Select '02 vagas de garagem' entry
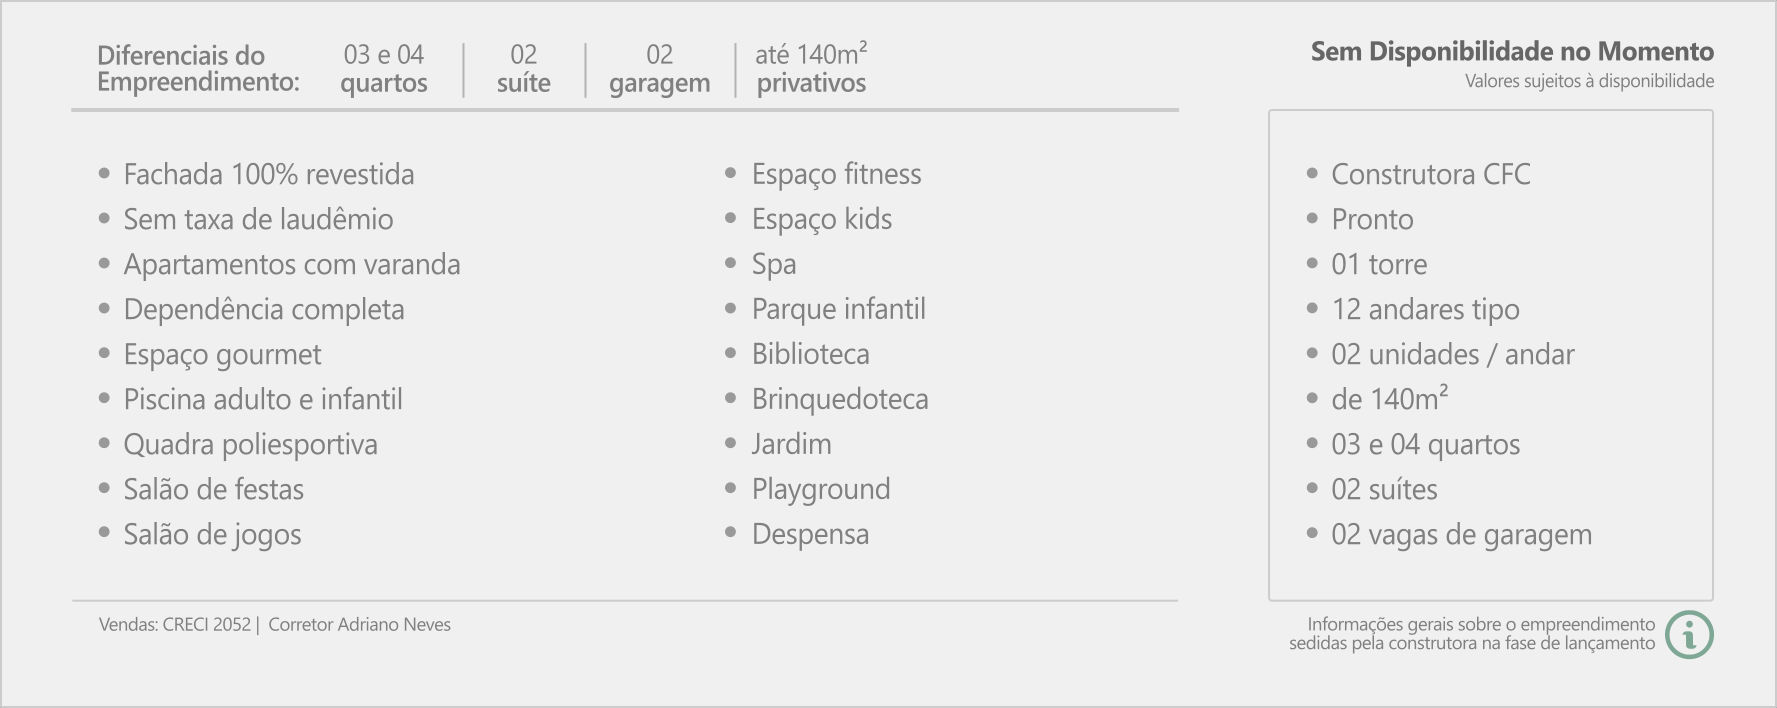Viewport: 1777px width, 708px height. [1461, 534]
